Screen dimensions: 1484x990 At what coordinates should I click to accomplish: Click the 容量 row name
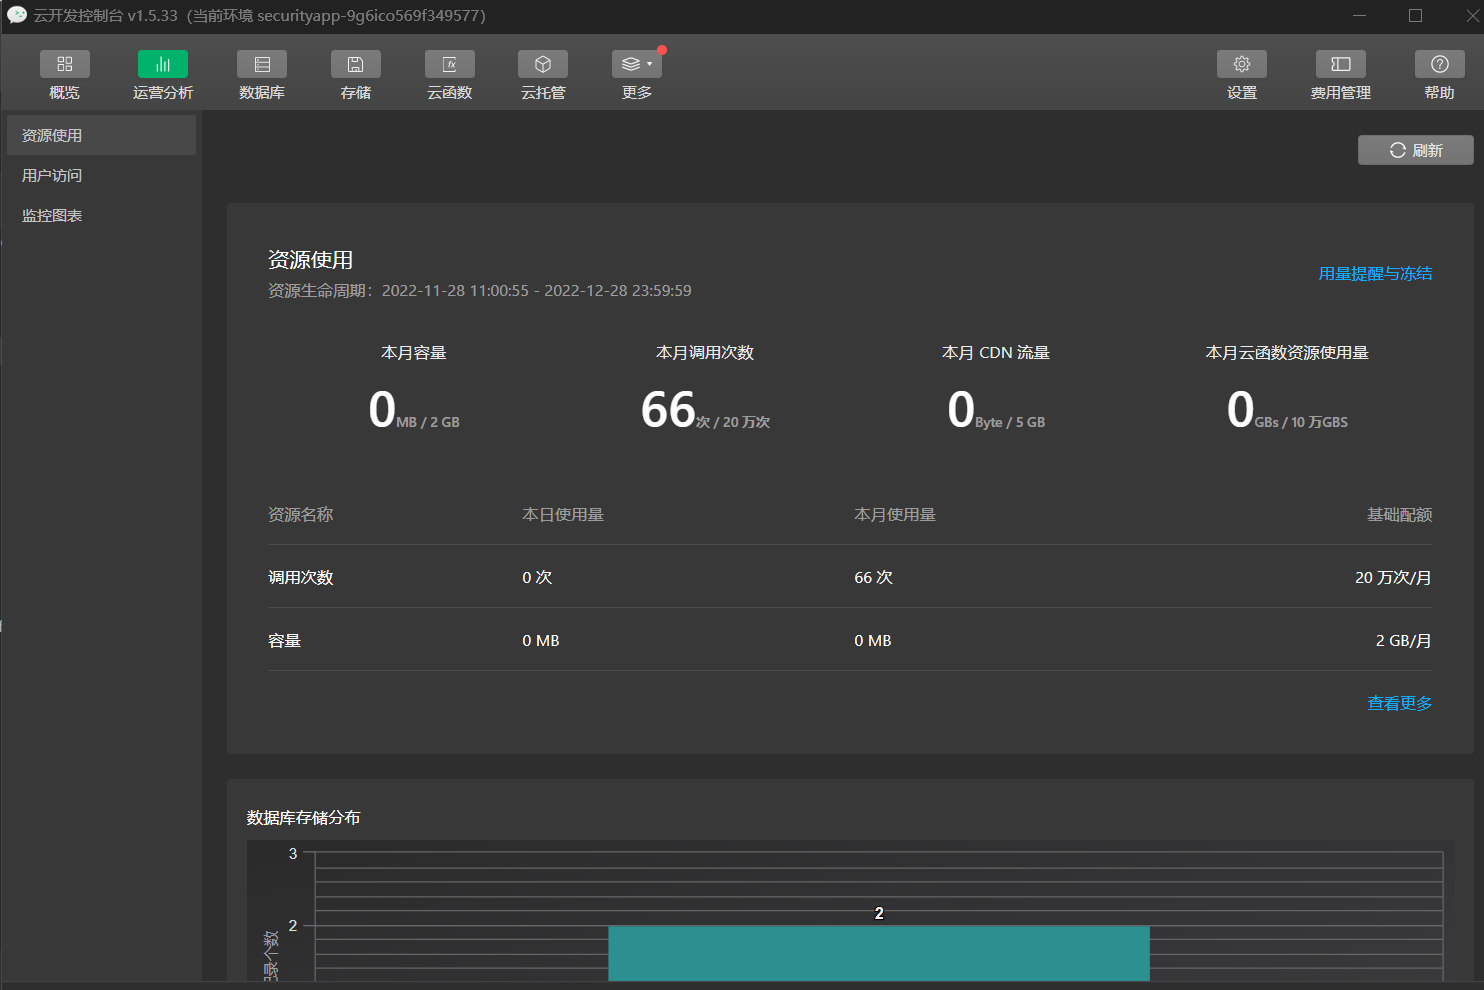(285, 640)
